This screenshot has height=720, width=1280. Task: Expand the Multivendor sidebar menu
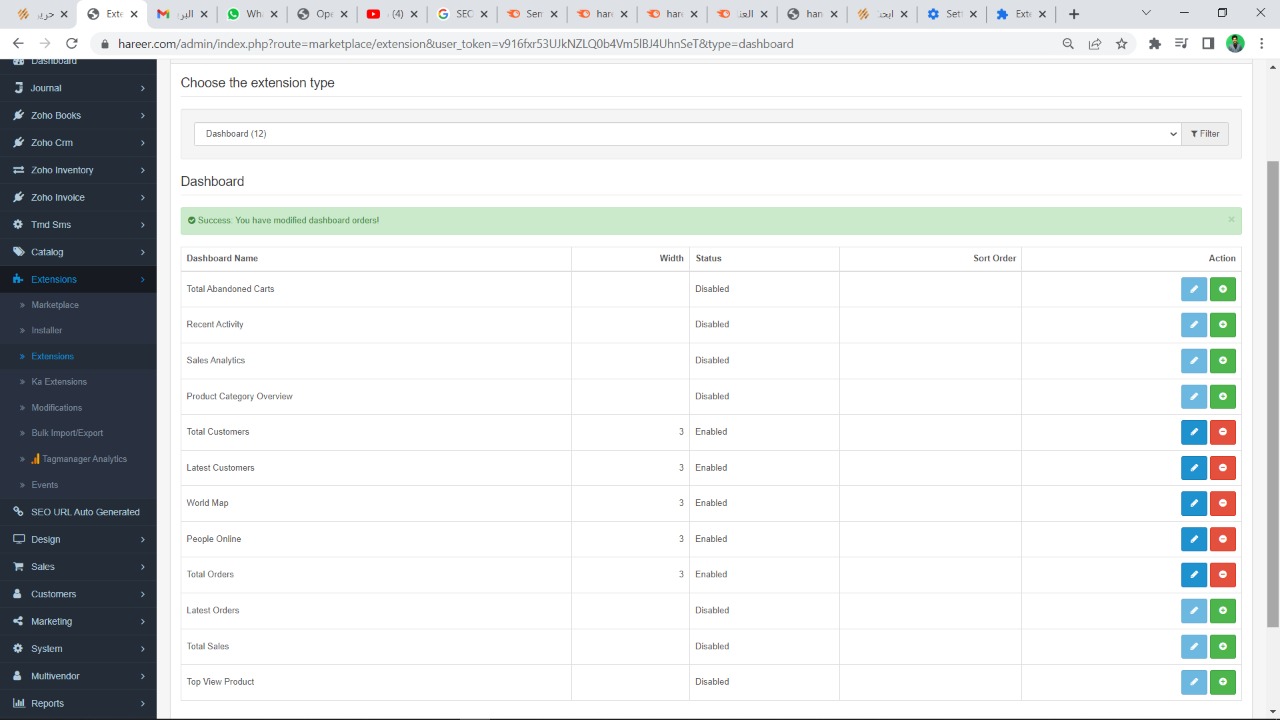(x=78, y=676)
